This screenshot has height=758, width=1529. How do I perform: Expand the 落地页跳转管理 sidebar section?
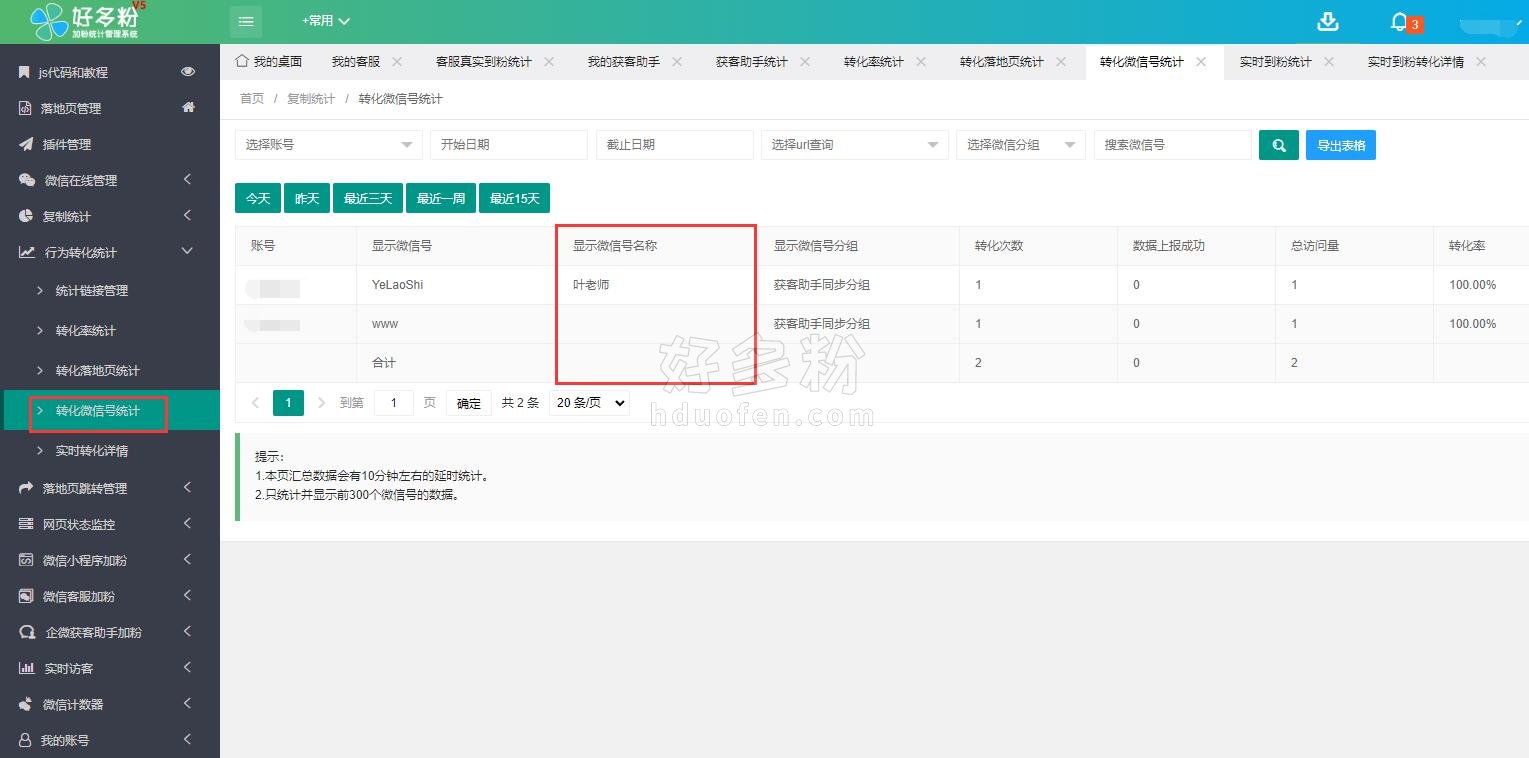point(187,488)
